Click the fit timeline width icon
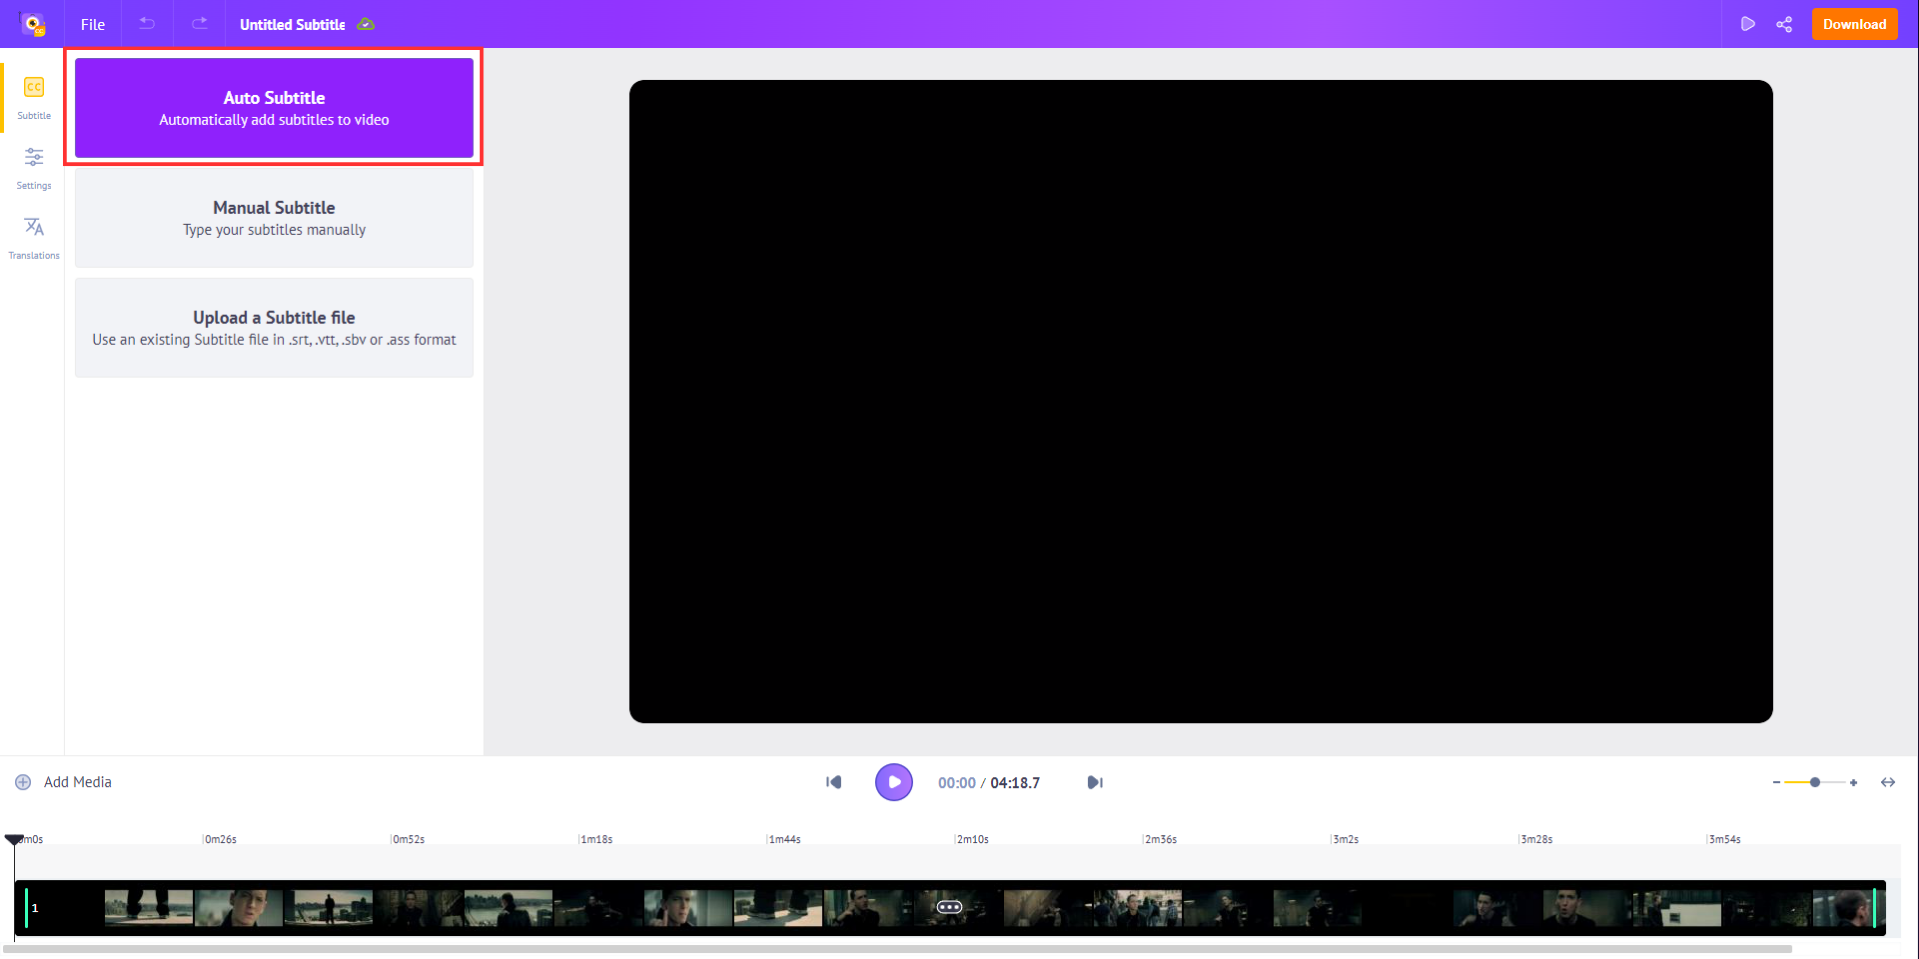 [x=1888, y=782]
